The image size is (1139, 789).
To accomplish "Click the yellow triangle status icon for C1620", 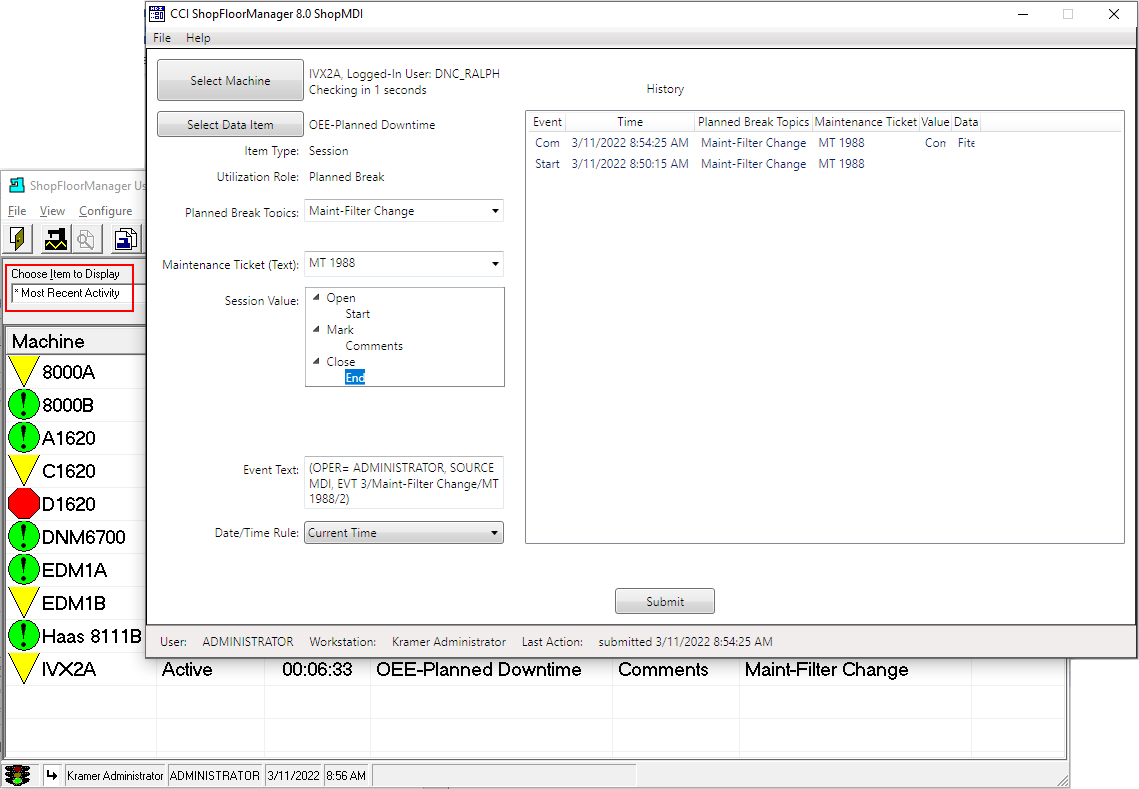I will pos(23,470).
